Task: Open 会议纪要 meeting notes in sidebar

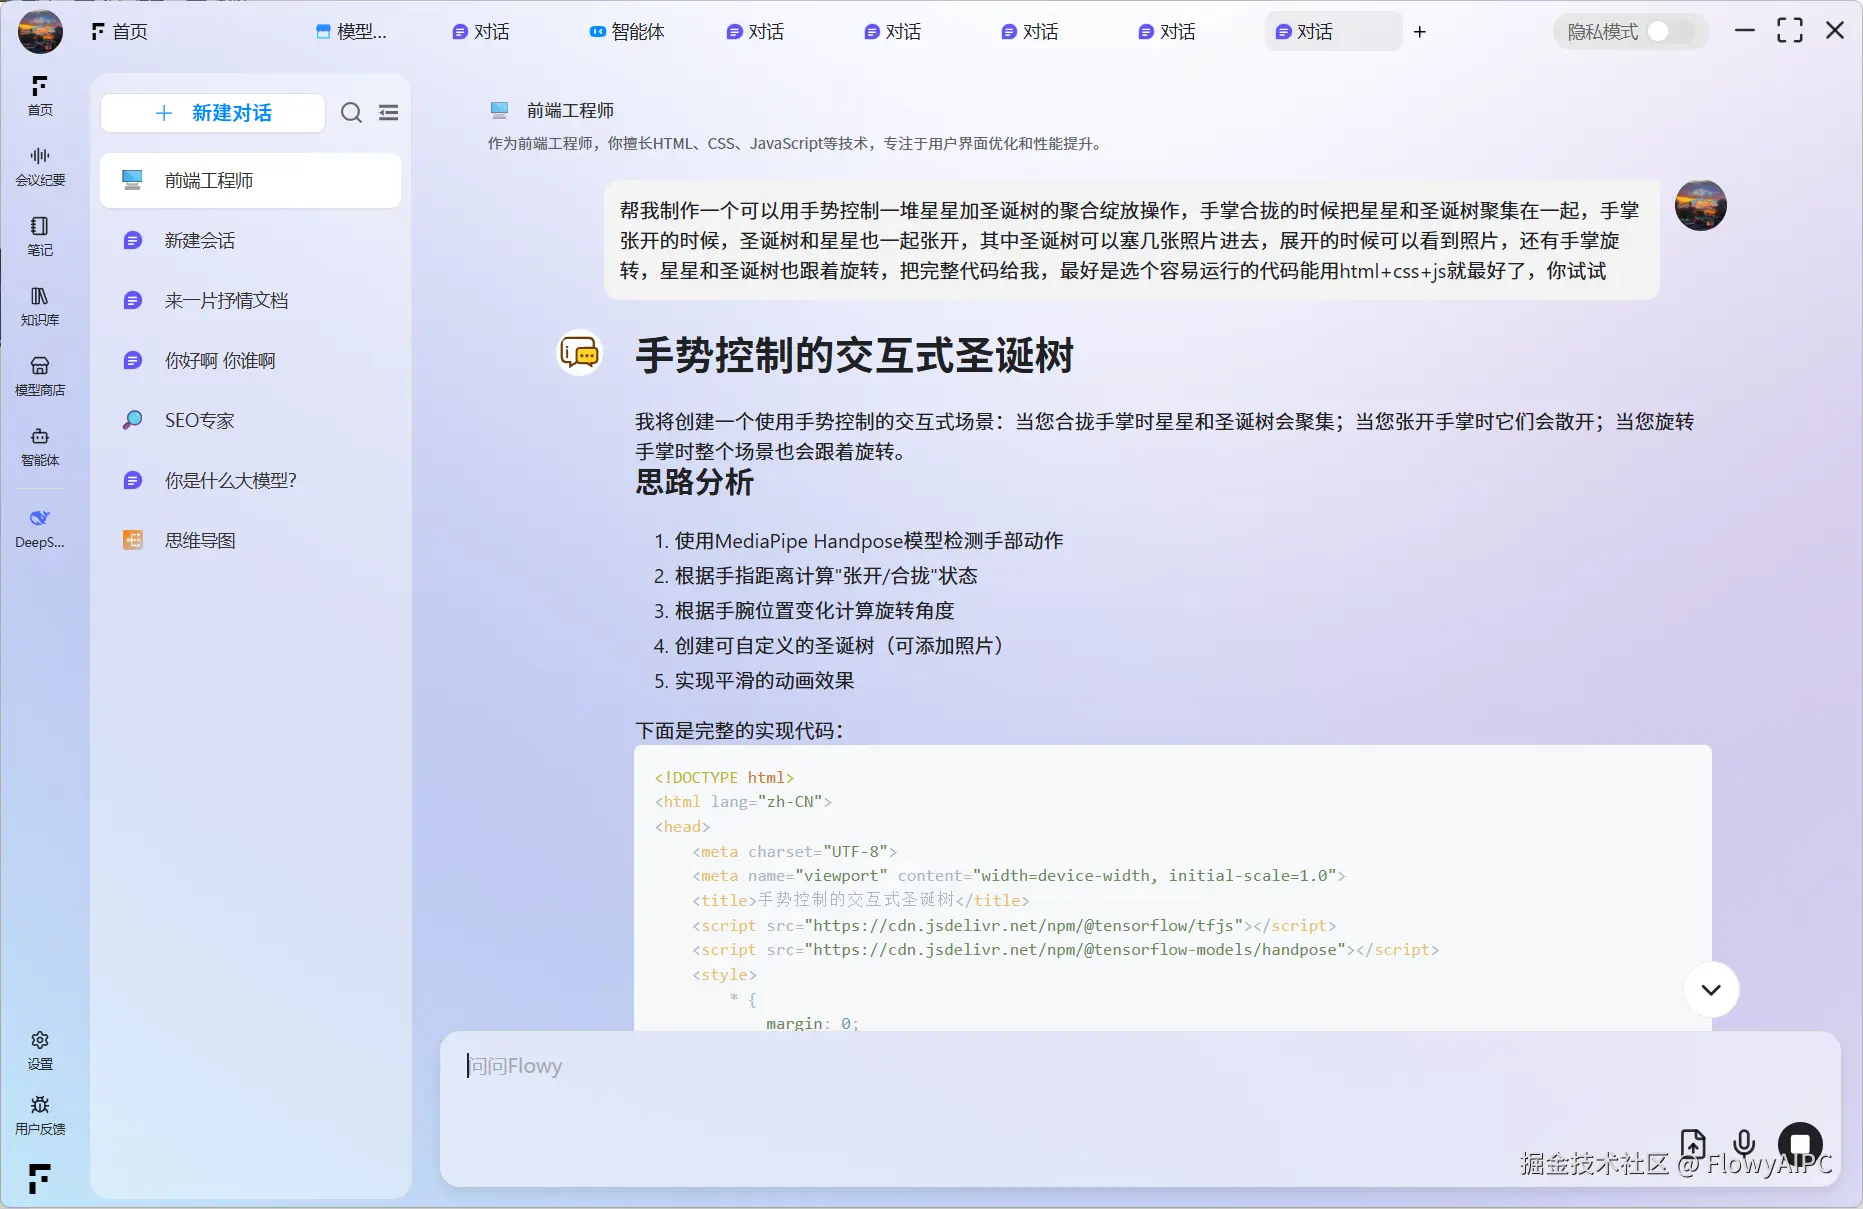Action: click(40, 166)
